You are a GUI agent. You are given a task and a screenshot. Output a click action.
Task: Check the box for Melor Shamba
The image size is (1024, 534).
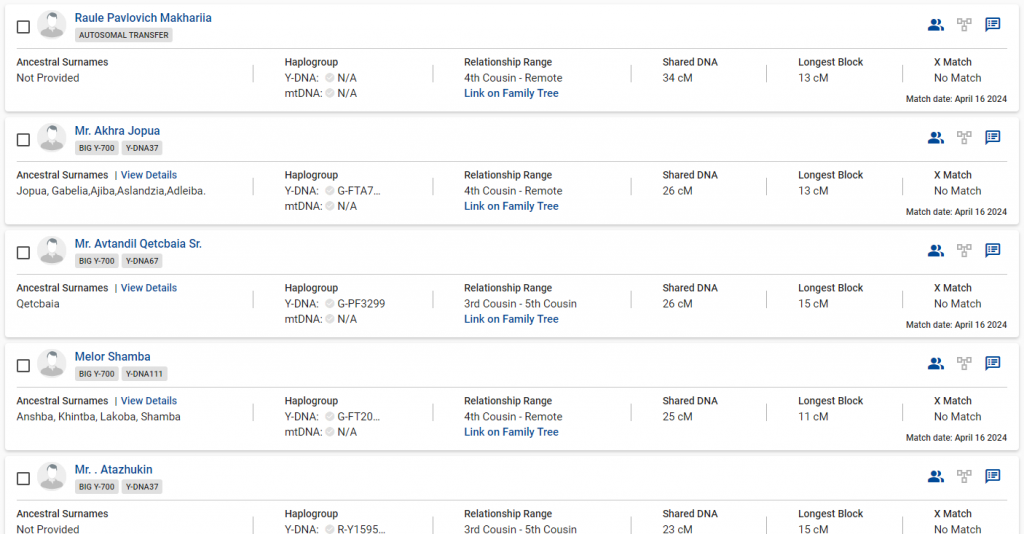[23, 366]
